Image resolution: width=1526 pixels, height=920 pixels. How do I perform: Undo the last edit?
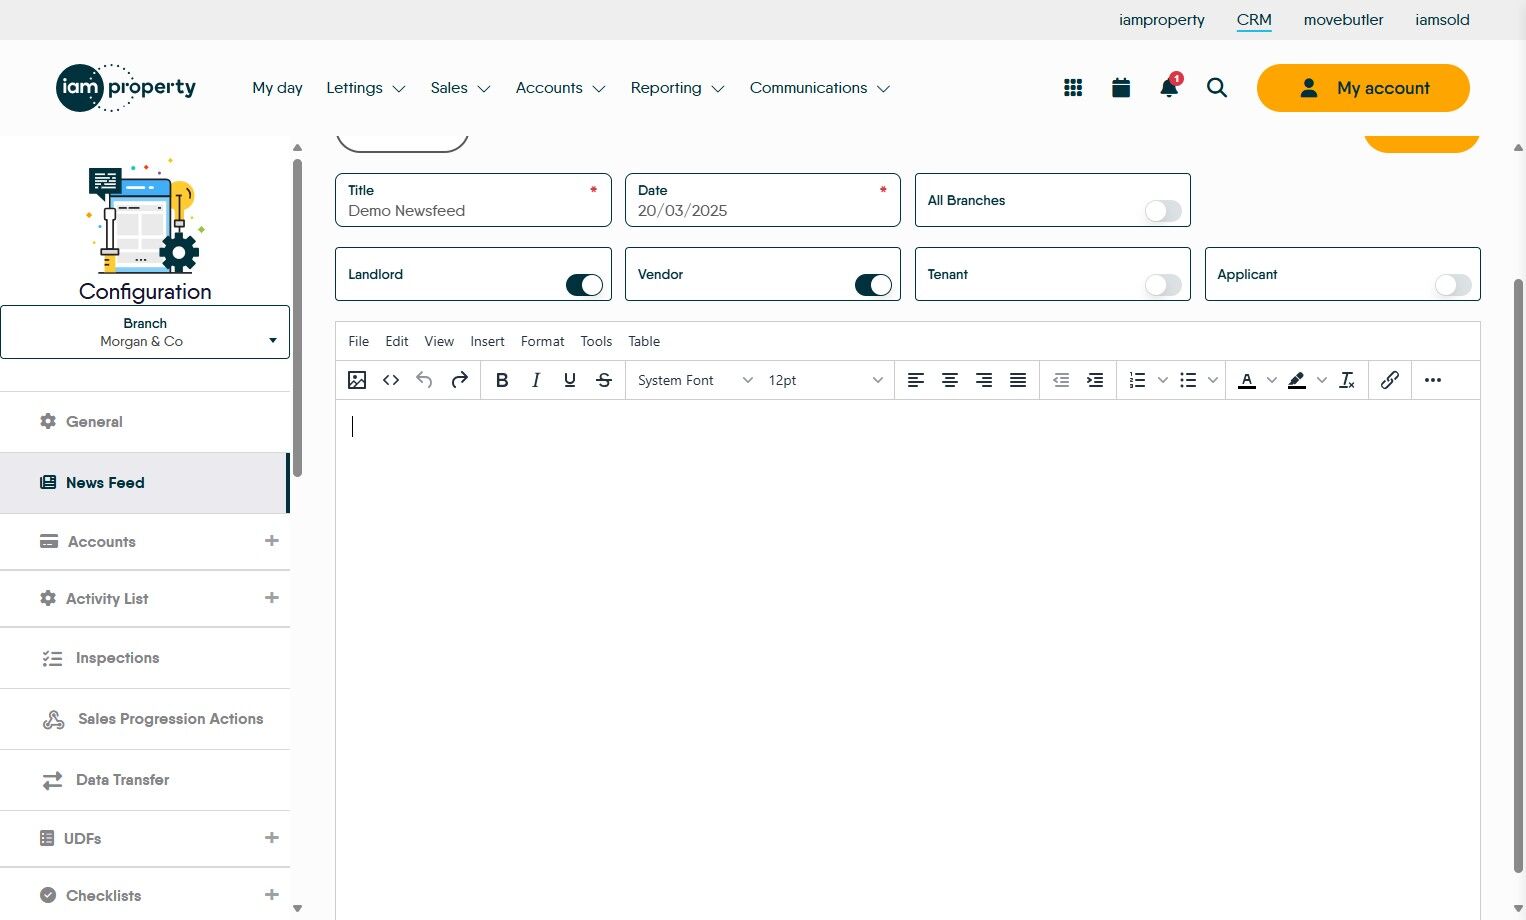(x=425, y=380)
